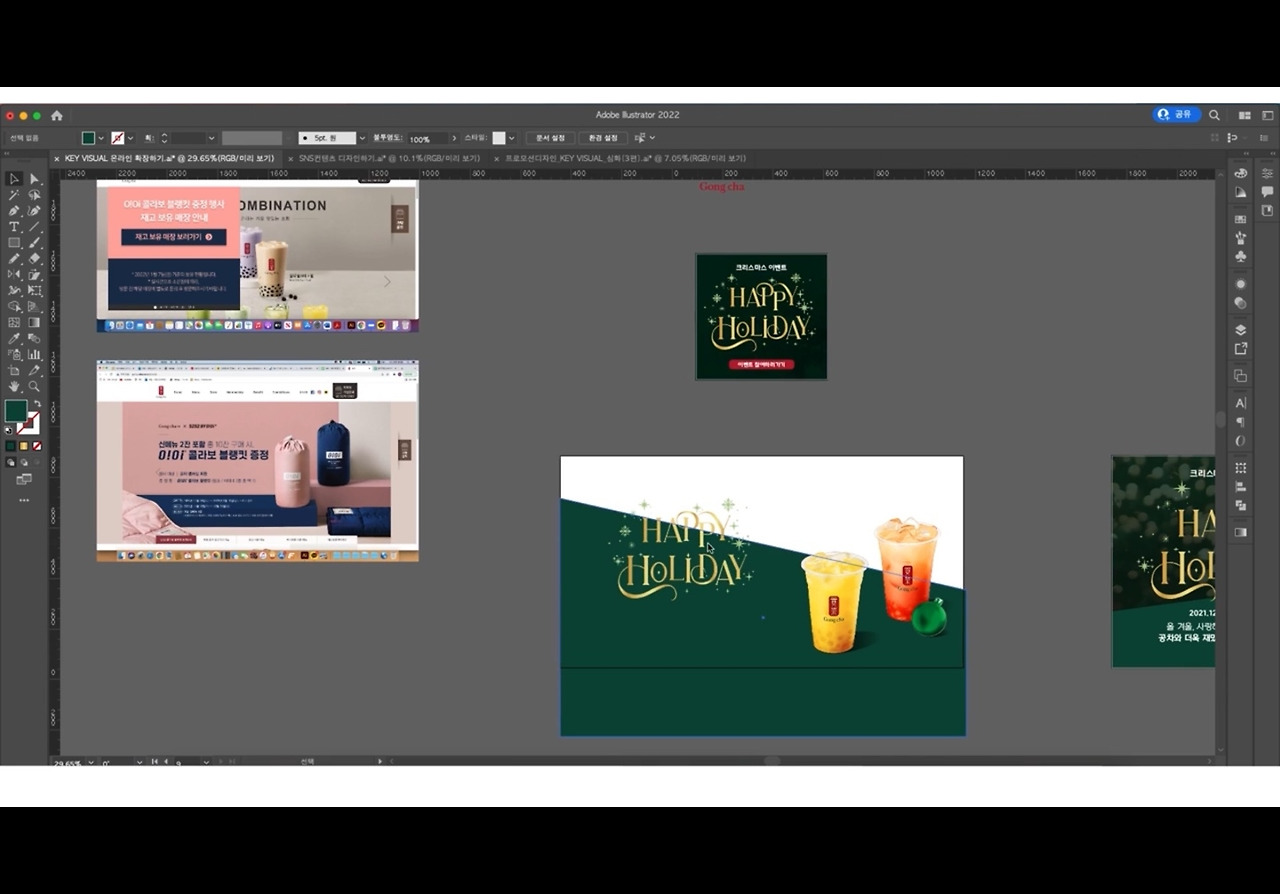Image resolution: width=1280 pixels, height=894 pixels.
Task: Select the large green Fill box
Action: [x=16, y=410]
